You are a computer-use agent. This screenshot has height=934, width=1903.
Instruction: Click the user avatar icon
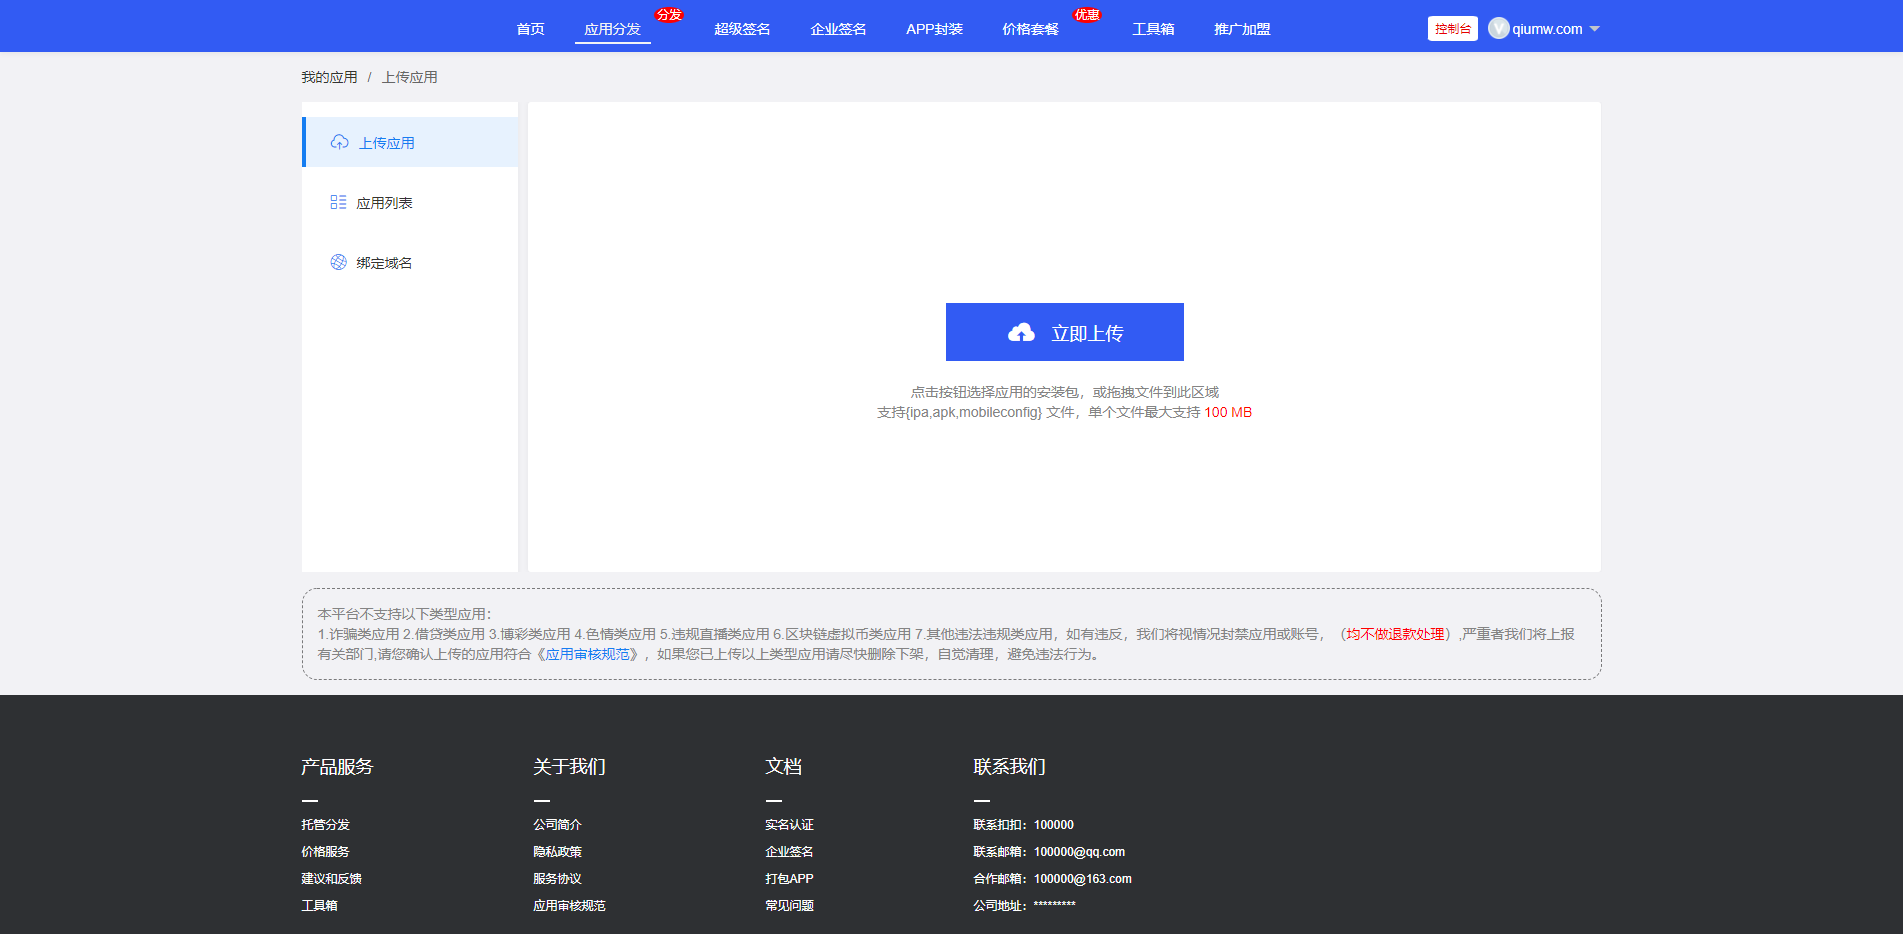coord(1498,29)
